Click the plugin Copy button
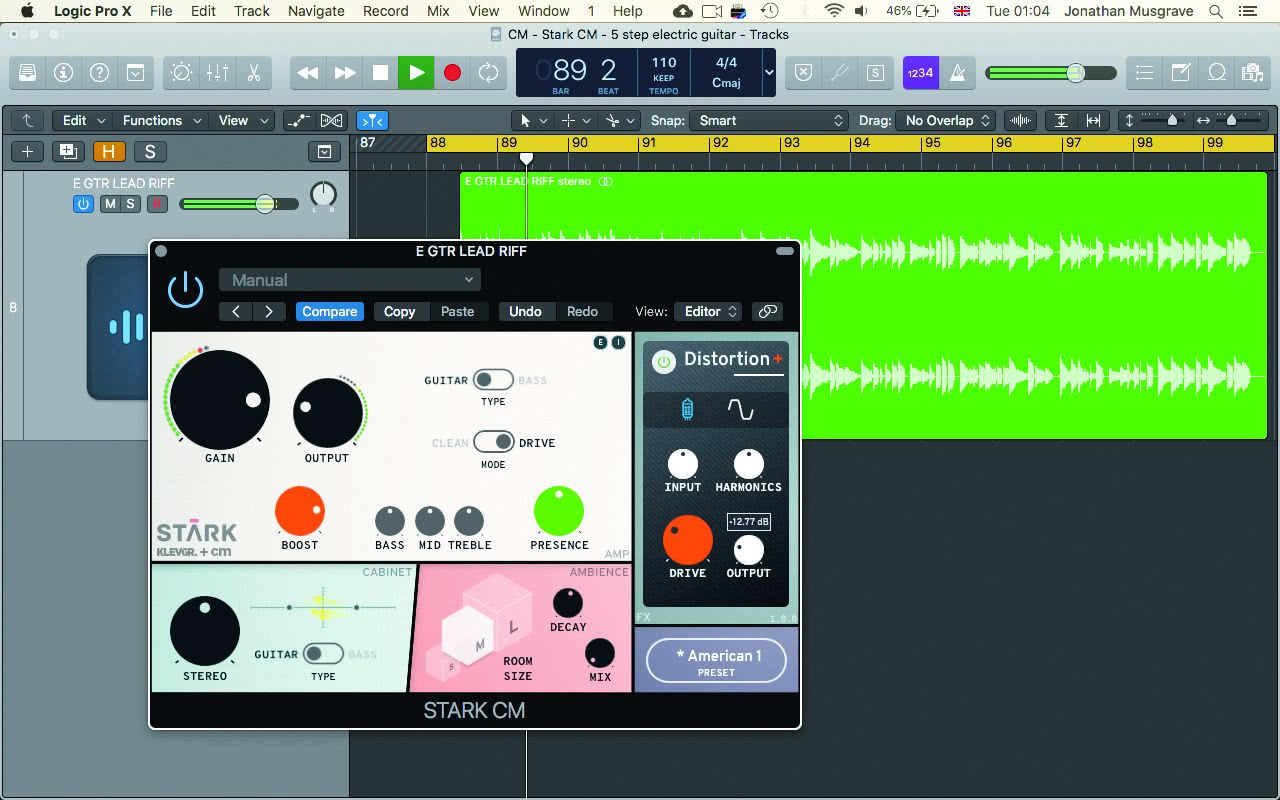Image resolution: width=1280 pixels, height=800 pixels. [x=399, y=312]
